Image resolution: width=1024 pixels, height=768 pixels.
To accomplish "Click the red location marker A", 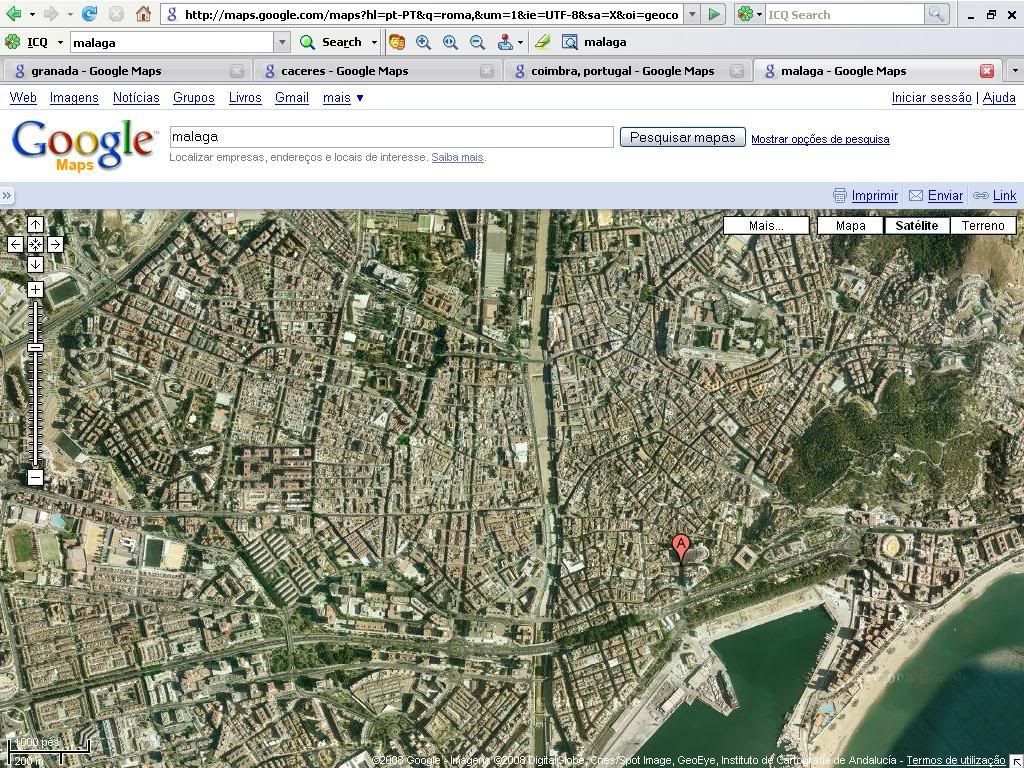I will point(681,547).
